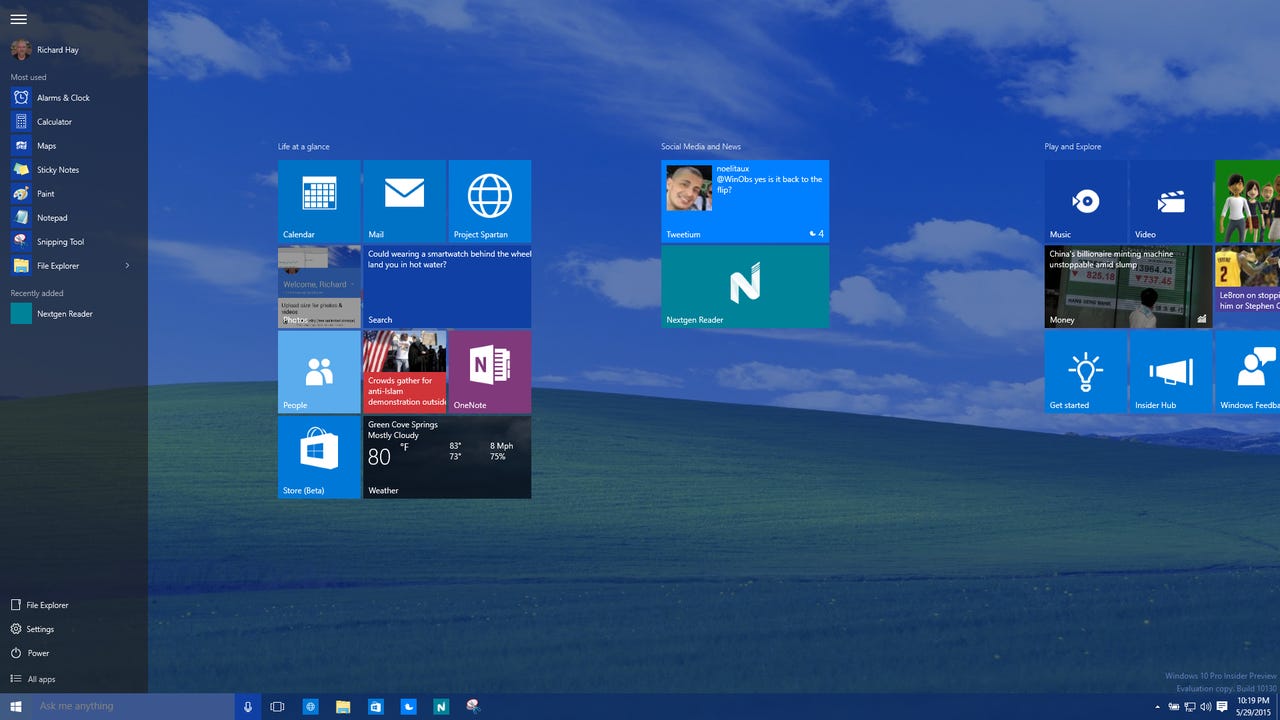Activate the Cortana microphone on the taskbar
The image size is (1280, 720).
tap(247, 706)
